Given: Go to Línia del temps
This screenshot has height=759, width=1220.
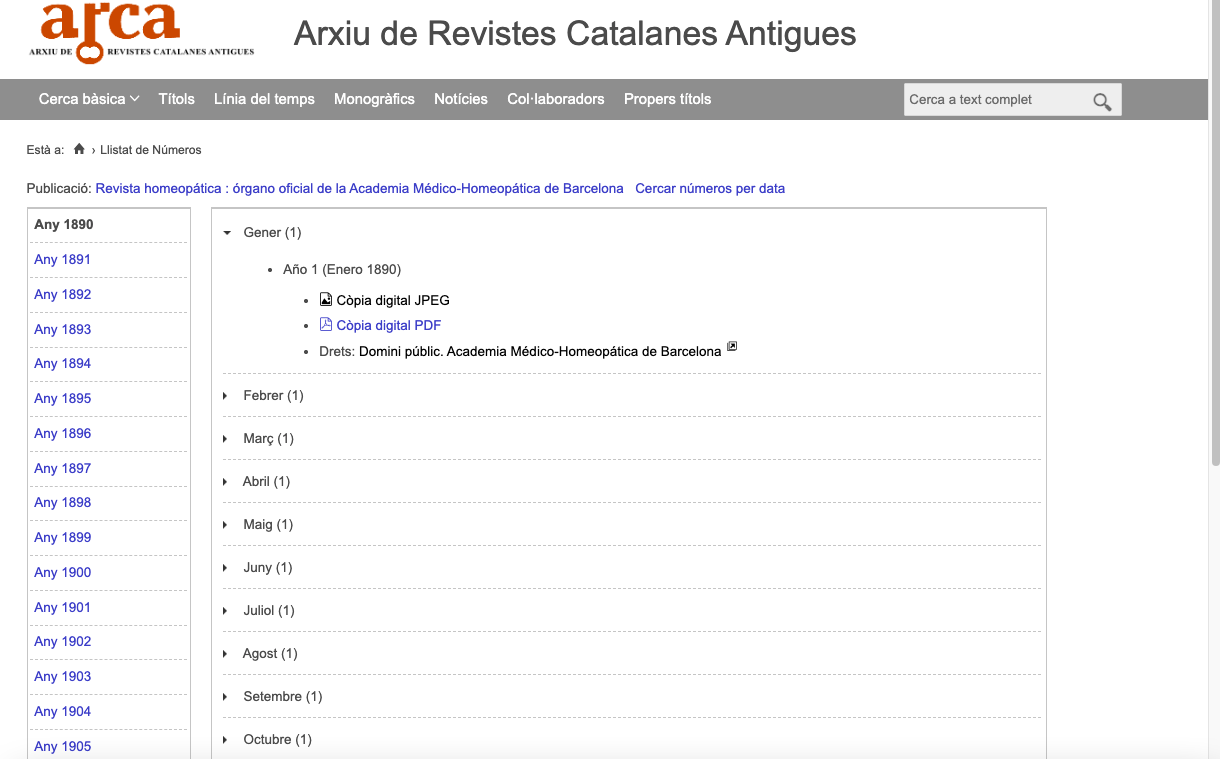Looking at the screenshot, I should coord(264,99).
